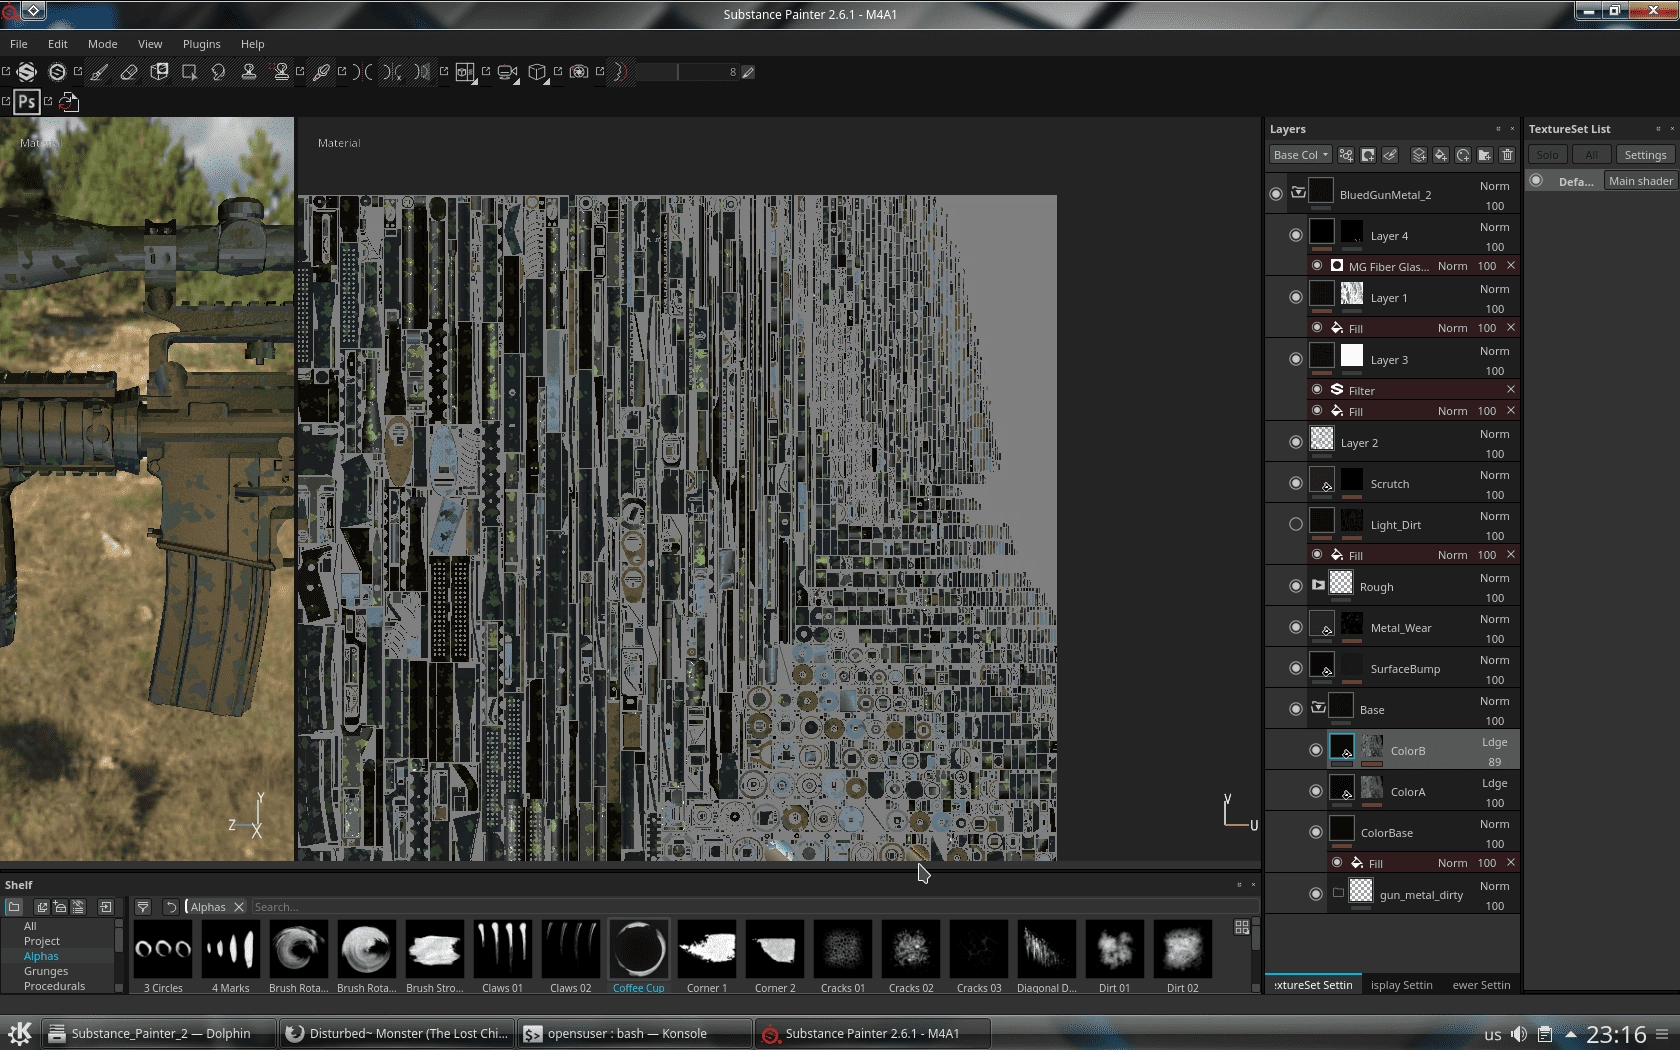Open the Iray render camera mode
Screen dimensions: 1680x1050
tap(579, 72)
